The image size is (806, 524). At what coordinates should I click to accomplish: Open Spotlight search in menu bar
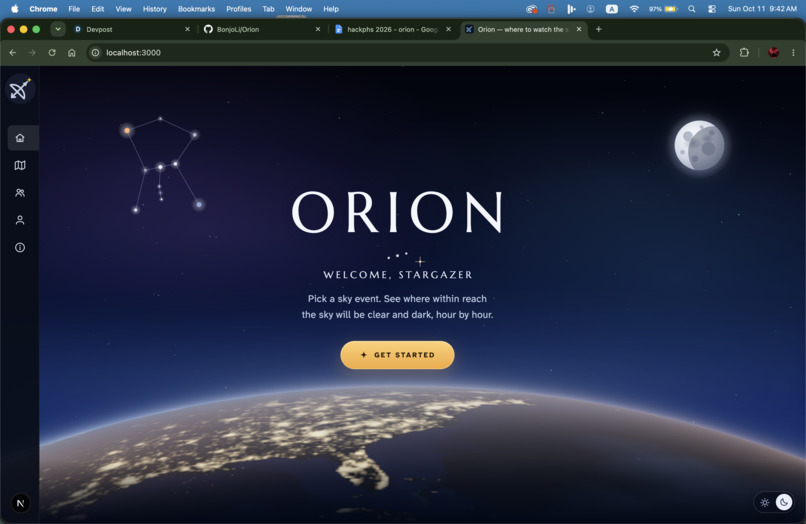[692, 9]
